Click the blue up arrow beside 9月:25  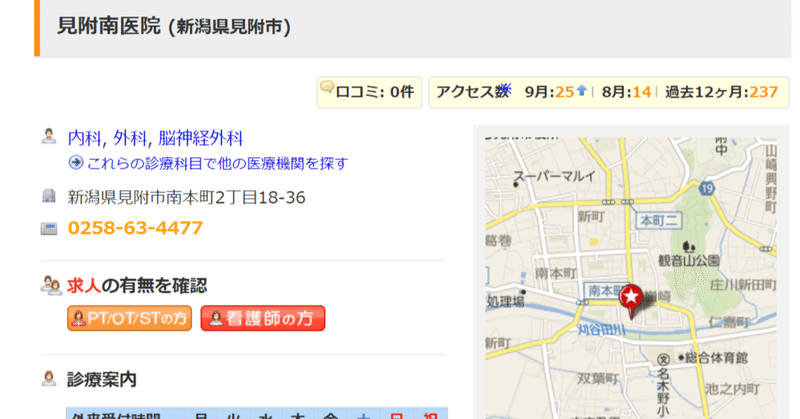pyautogui.click(x=581, y=91)
